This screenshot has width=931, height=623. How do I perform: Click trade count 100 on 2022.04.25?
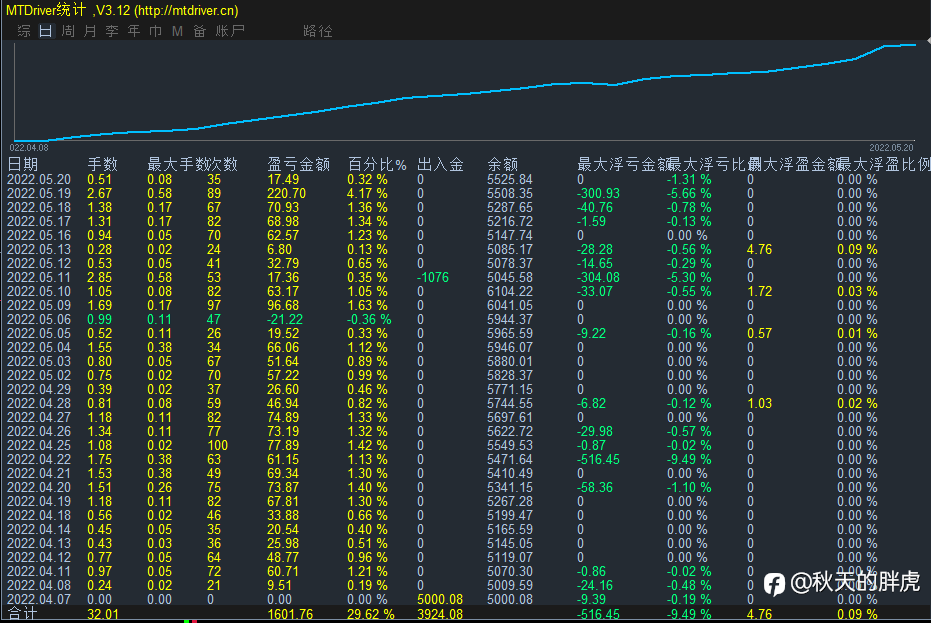pos(217,445)
